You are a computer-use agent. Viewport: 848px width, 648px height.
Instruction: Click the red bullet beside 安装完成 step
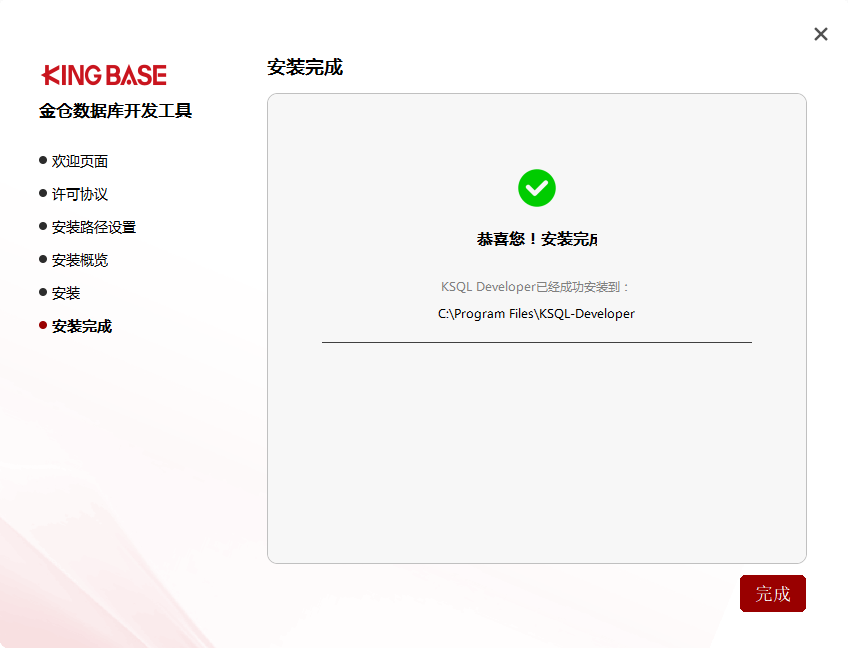pyautogui.click(x=43, y=325)
